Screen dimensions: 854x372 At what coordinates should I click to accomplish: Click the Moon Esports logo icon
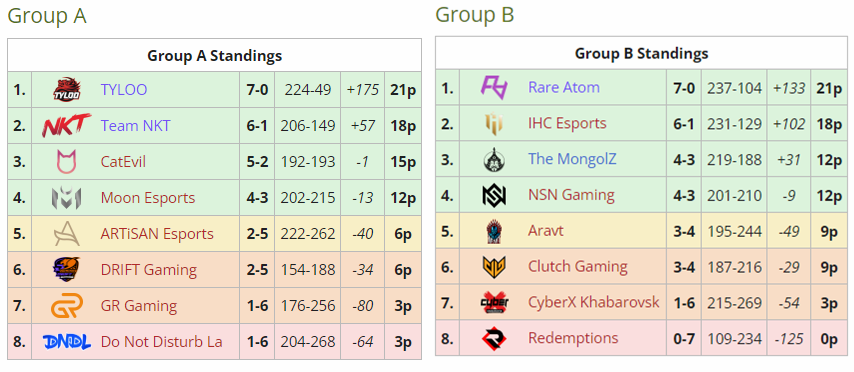[66, 198]
